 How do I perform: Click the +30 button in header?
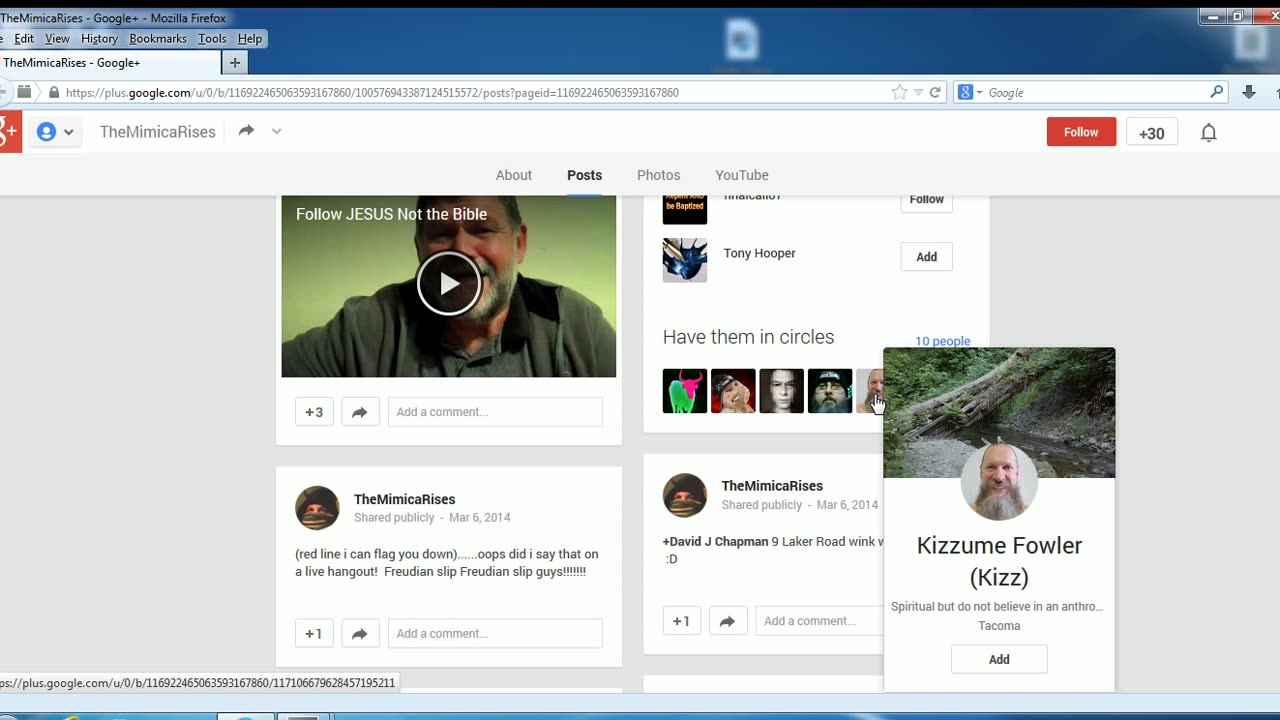tap(1151, 133)
